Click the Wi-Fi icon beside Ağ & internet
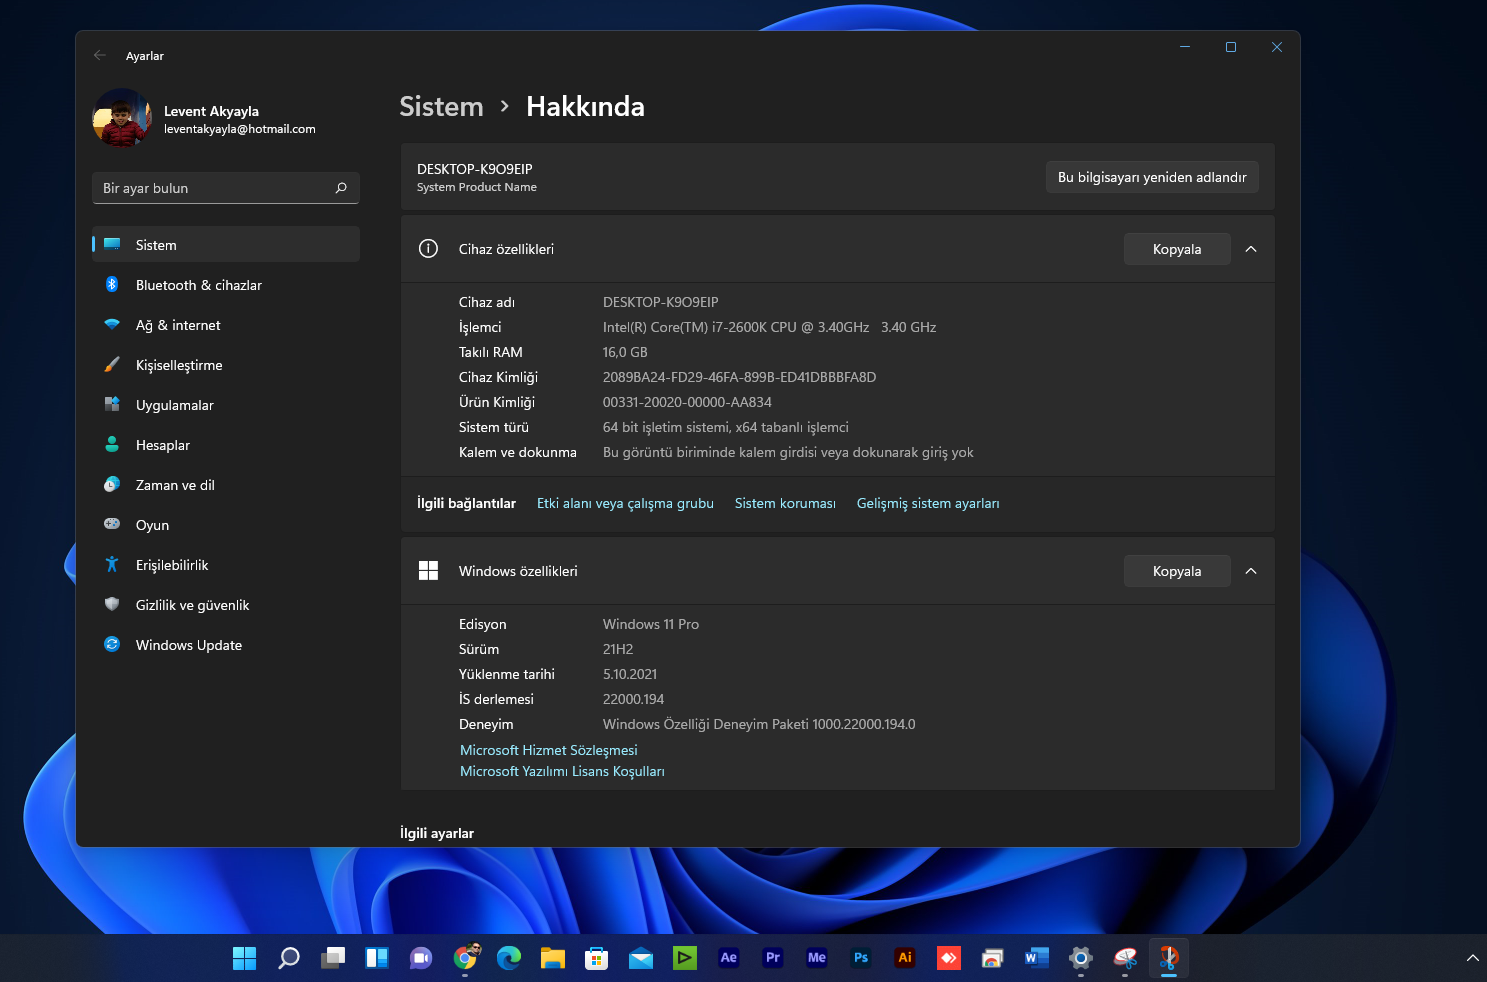Image resolution: width=1487 pixels, height=982 pixels. pyautogui.click(x=112, y=325)
